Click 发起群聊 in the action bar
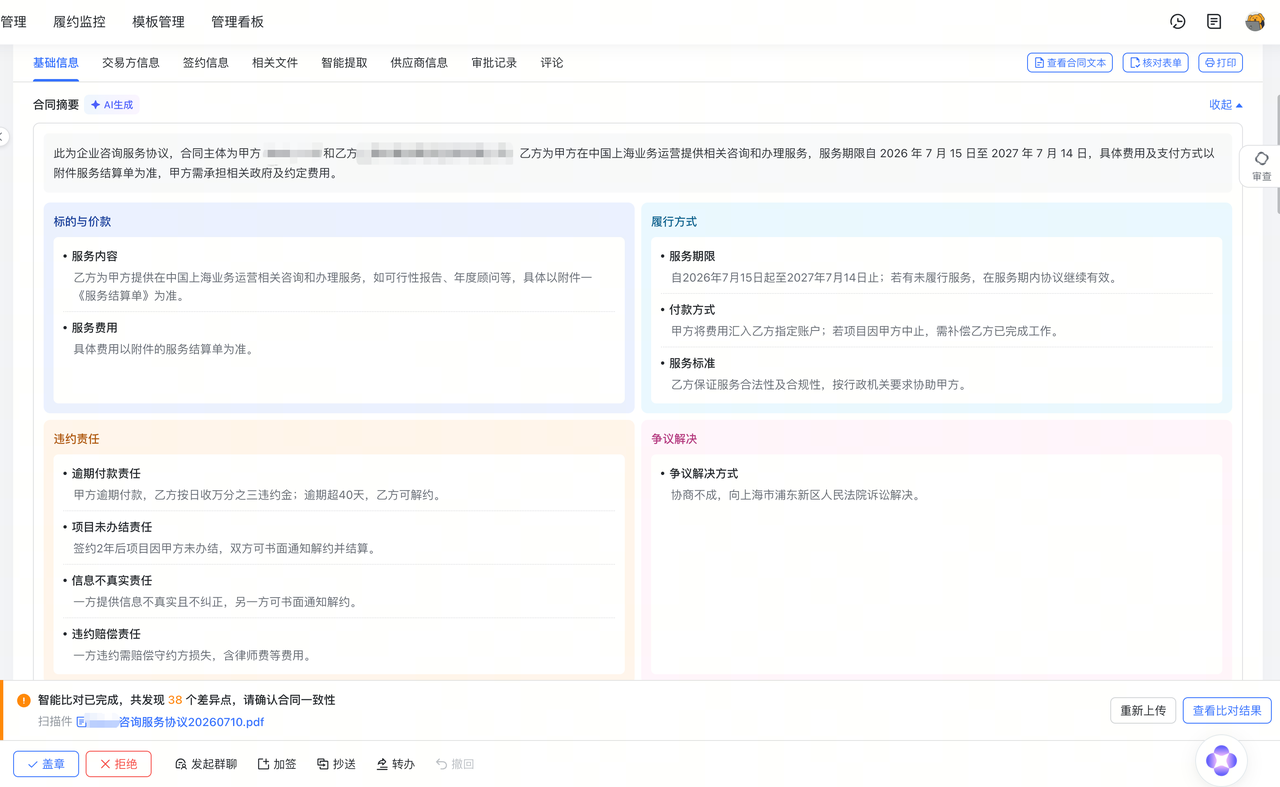The width and height of the screenshot is (1280, 787). (206, 764)
